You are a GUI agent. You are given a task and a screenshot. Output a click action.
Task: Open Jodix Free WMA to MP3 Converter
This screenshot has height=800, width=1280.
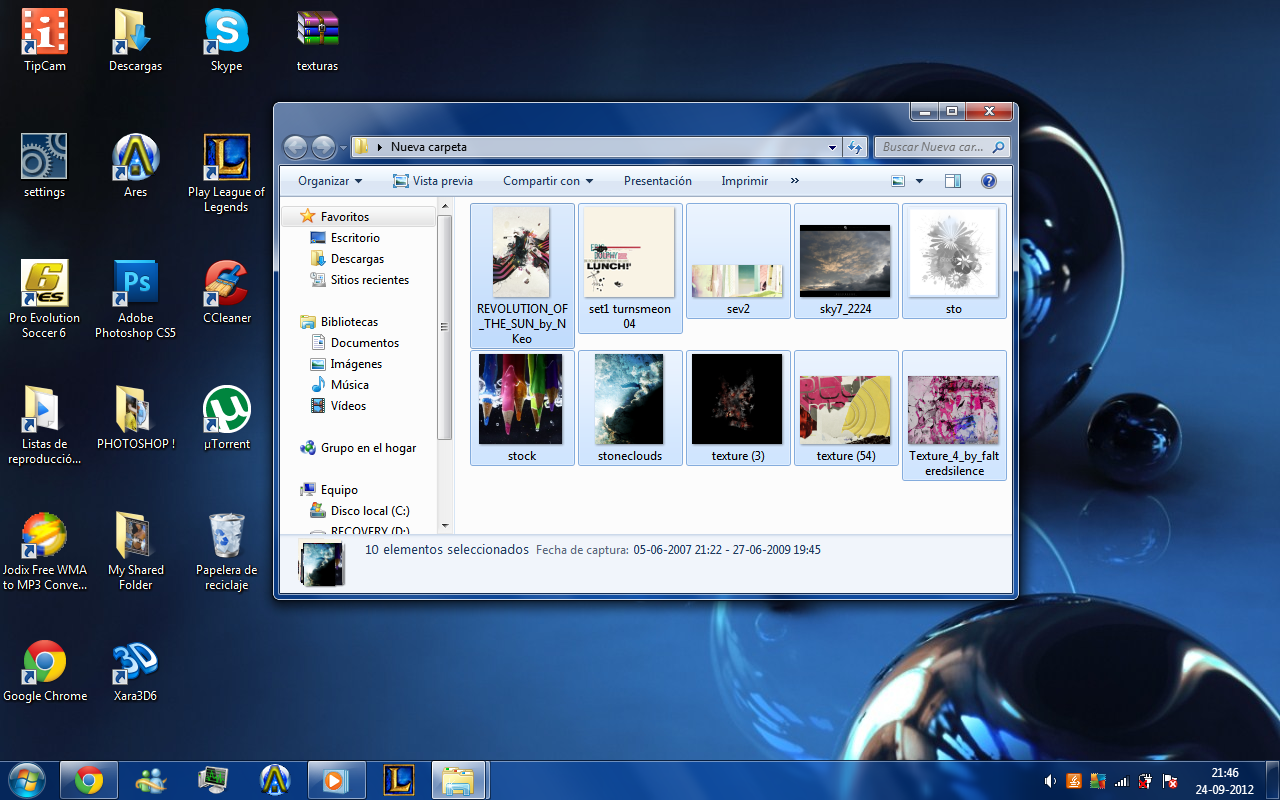[x=45, y=551]
